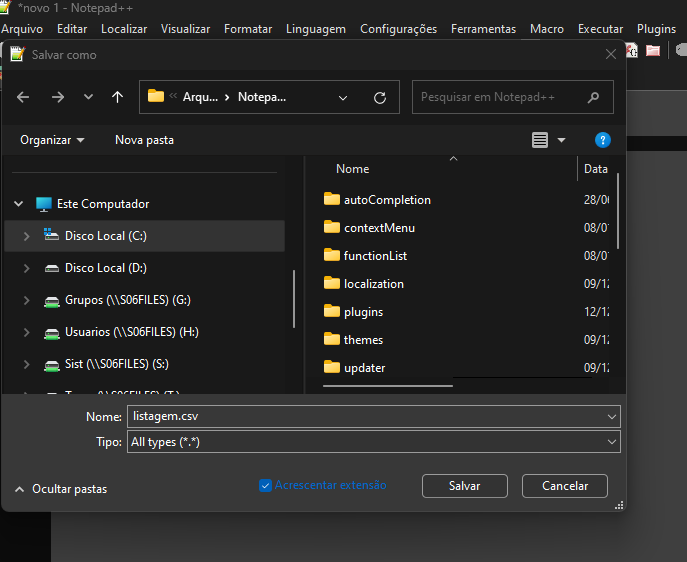Go back using the back arrow
Viewport: 687px width, 562px height.
(23, 97)
